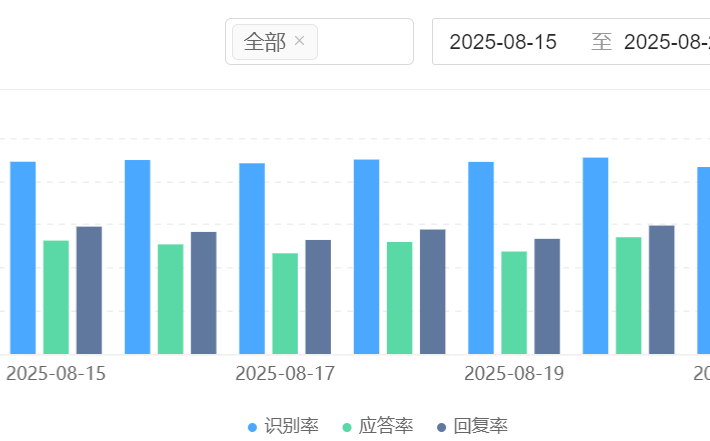Remove the 全部 tag with its x icon

(299, 42)
